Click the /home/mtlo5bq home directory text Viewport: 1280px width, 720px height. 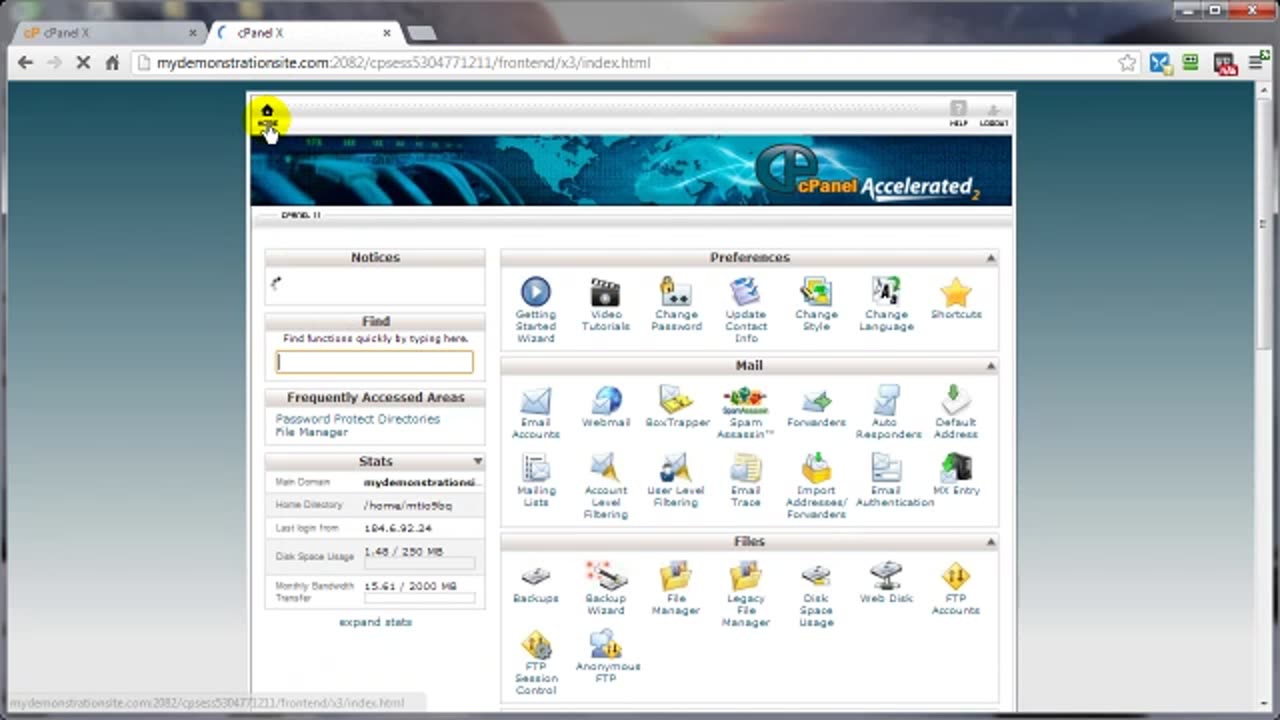[407, 506]
